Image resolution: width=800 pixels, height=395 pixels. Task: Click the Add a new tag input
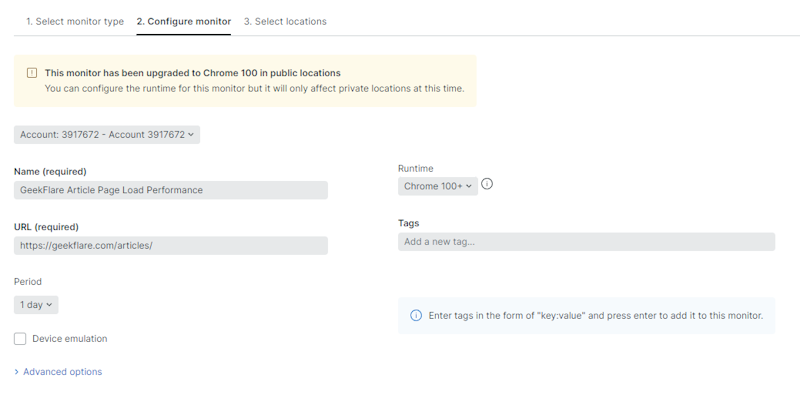(586, 242)
